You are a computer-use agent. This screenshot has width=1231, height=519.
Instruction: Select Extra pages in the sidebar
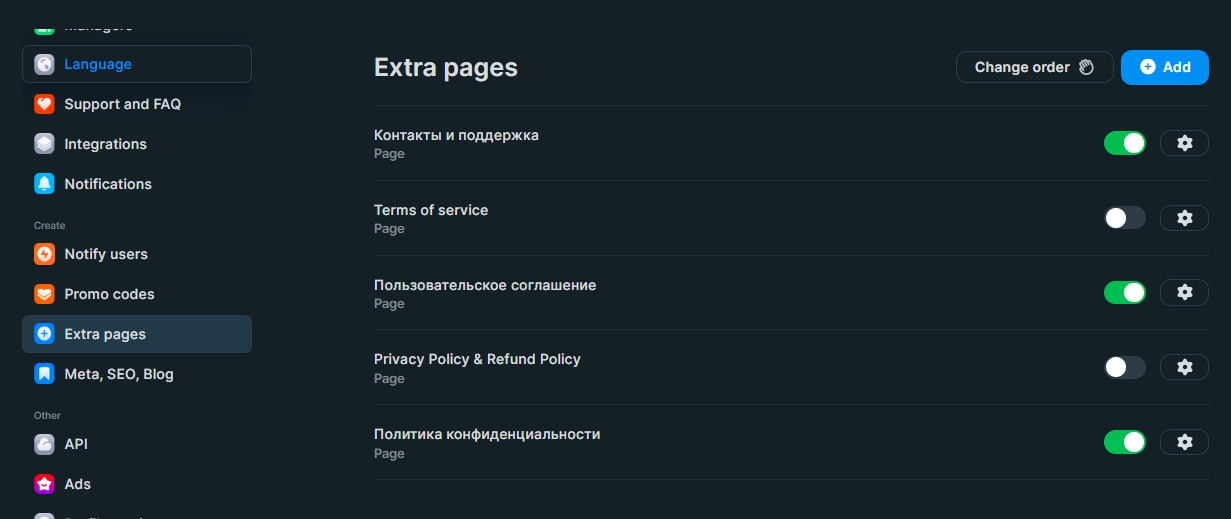point(105,334)
